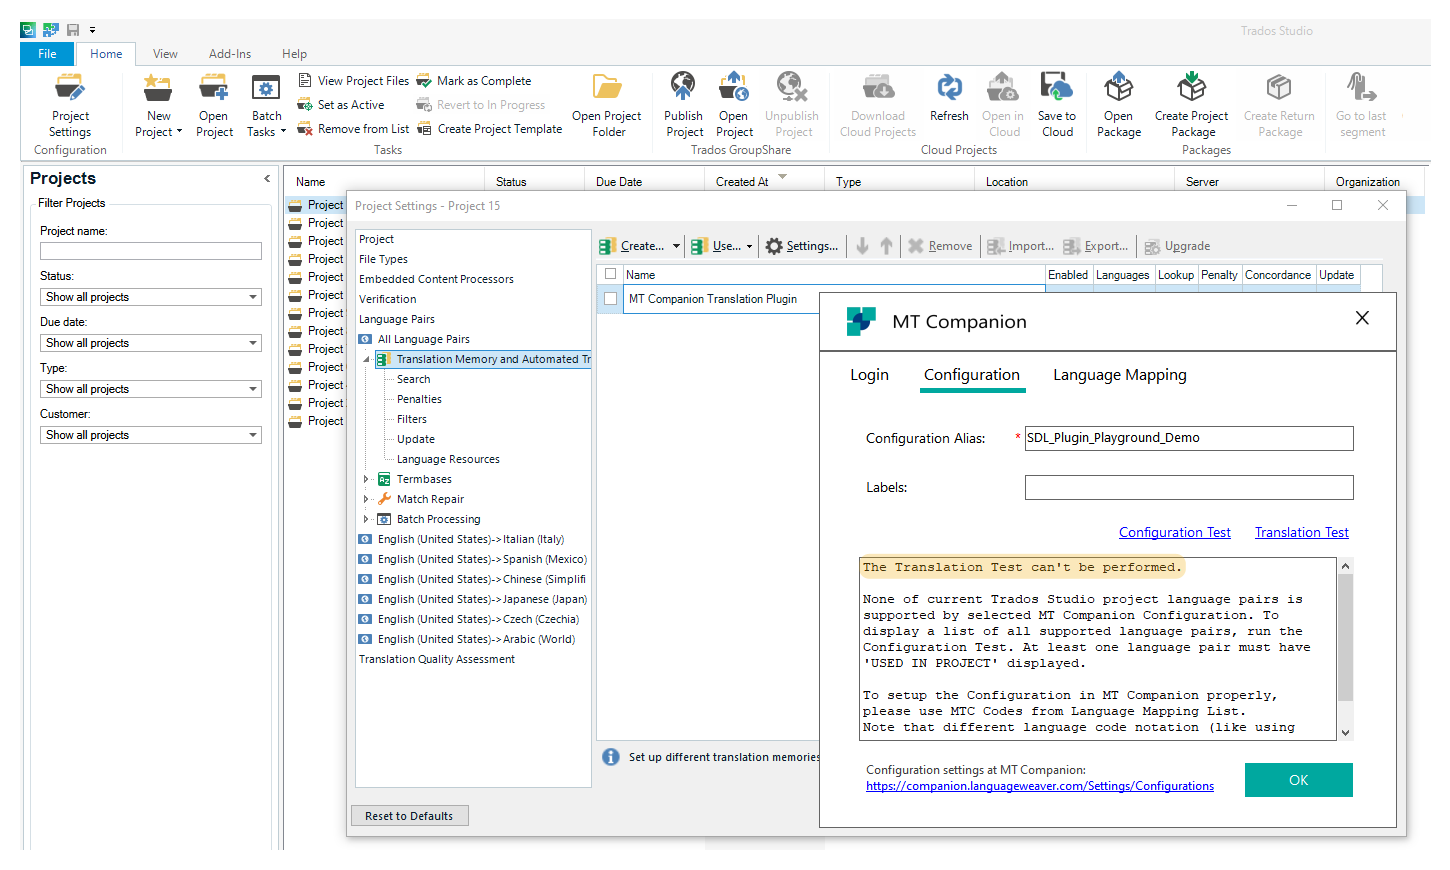Click the OK button in MT Companion
1450x870 pixels.
pyautogui.click(x=1299, y=780)
